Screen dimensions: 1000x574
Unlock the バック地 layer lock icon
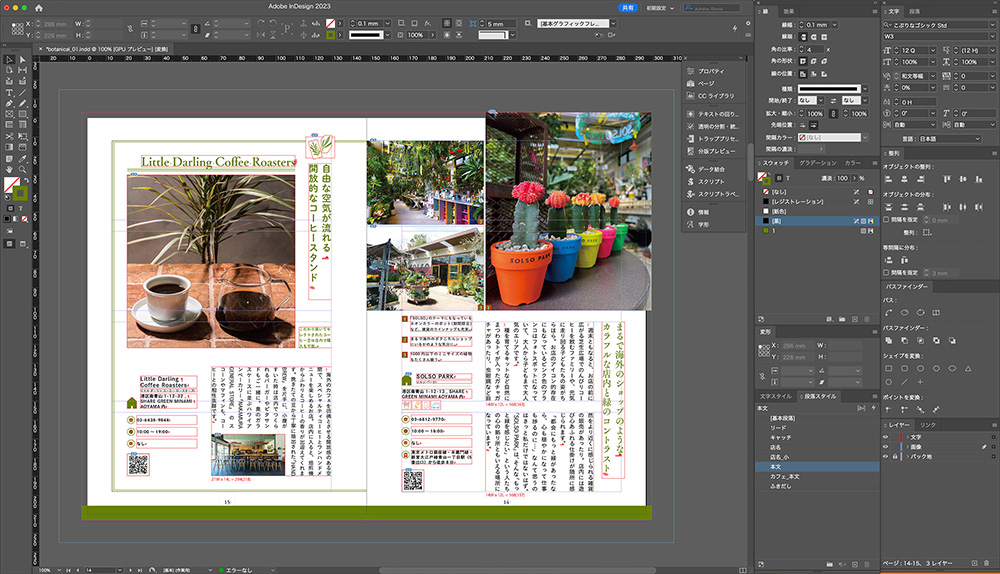coord(894,456)
